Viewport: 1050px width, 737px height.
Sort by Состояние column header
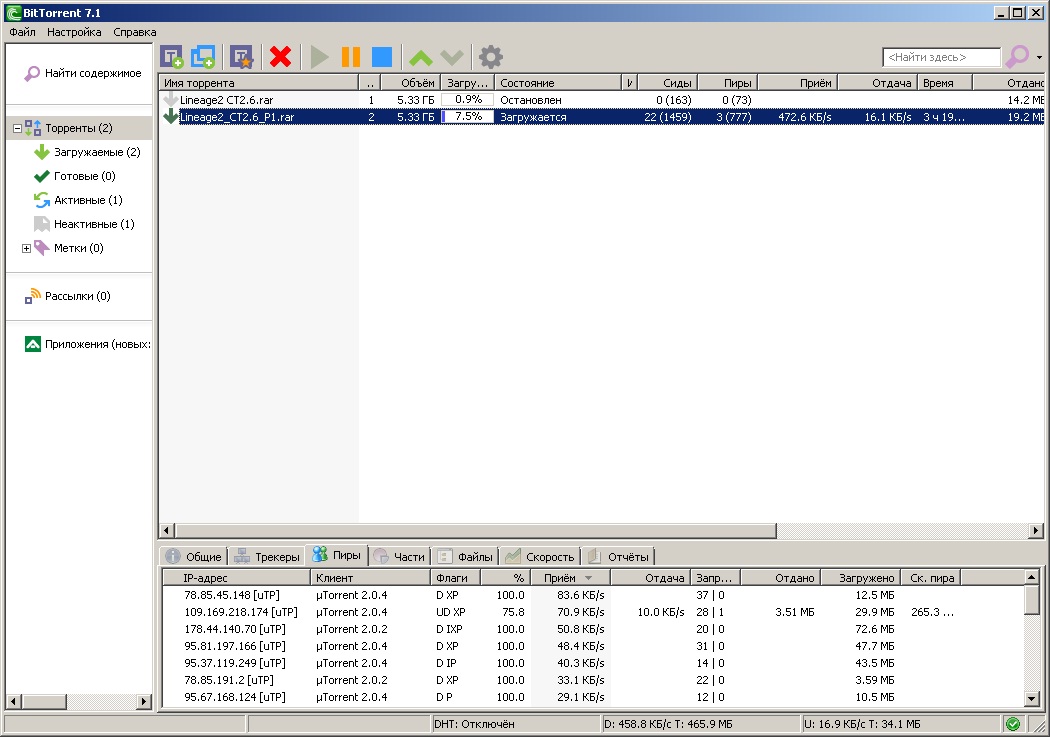[558, 83]
